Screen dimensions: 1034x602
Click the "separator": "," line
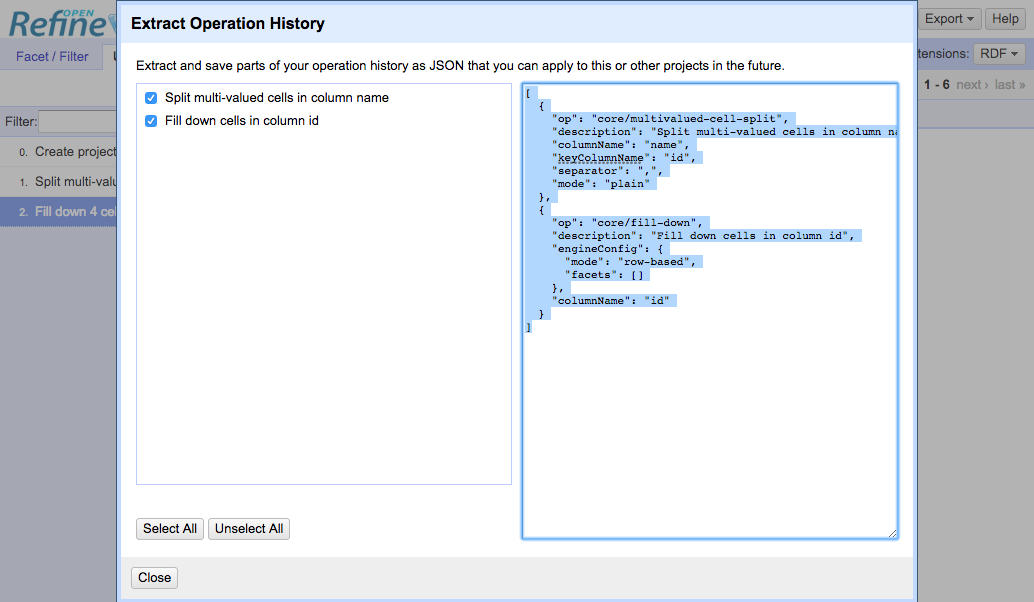607,171
